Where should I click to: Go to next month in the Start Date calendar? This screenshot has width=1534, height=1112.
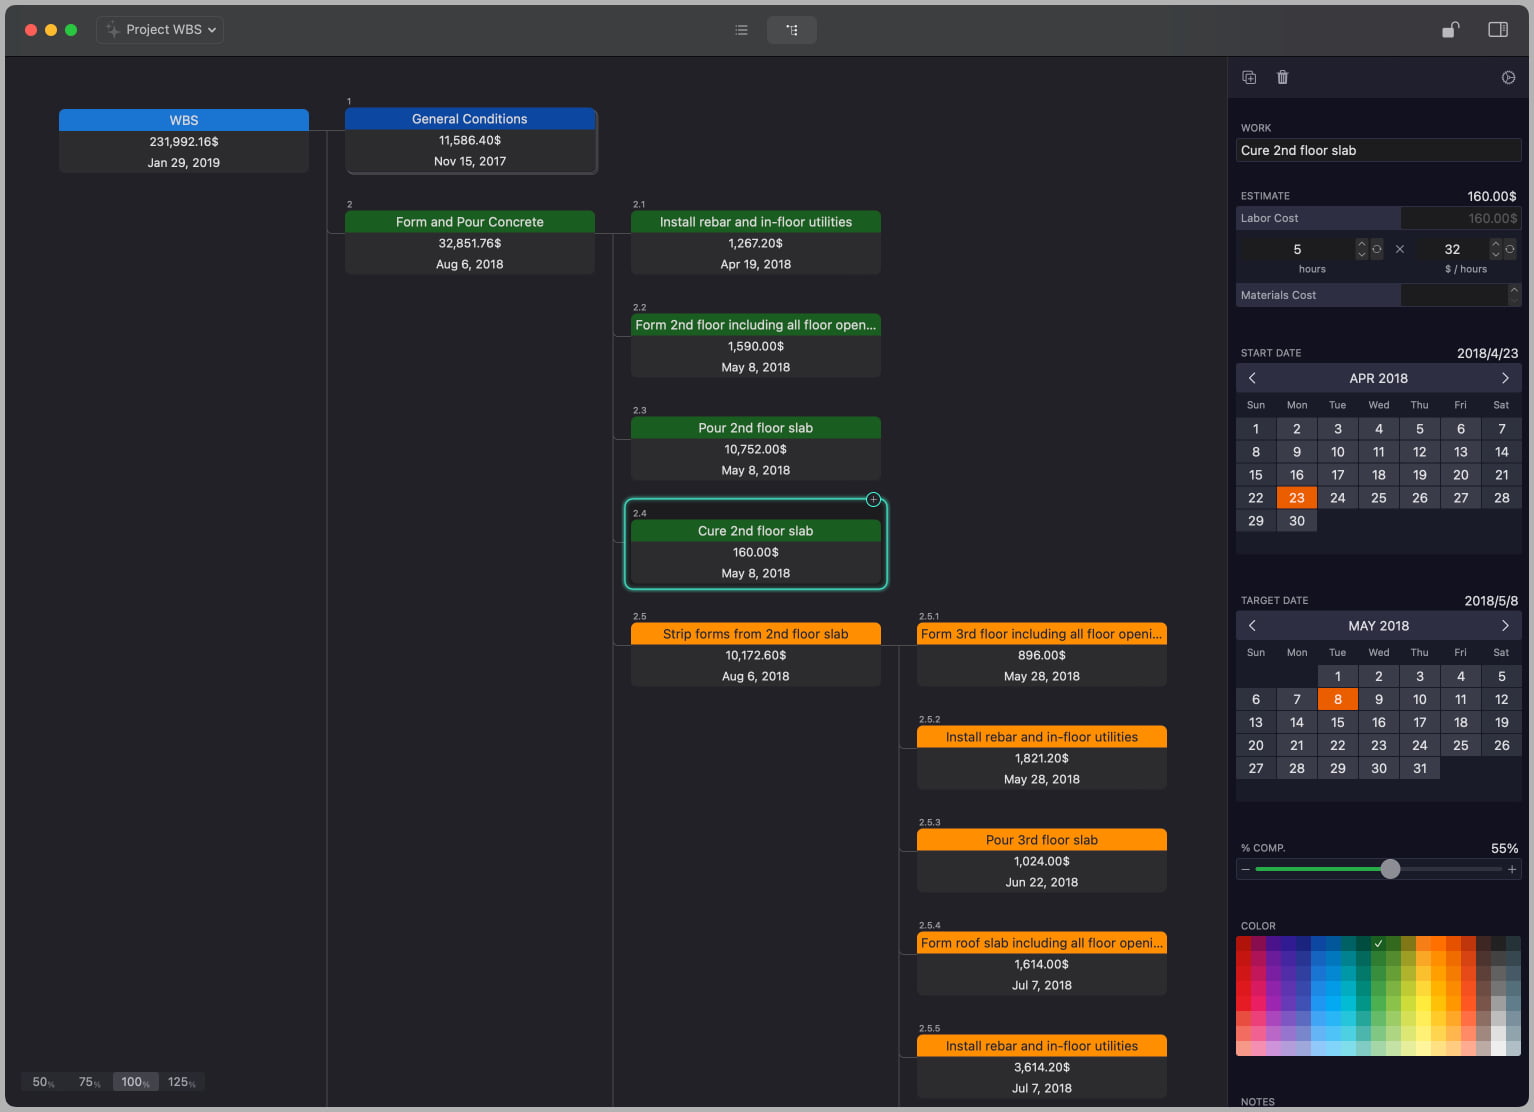pos(1505,378)
